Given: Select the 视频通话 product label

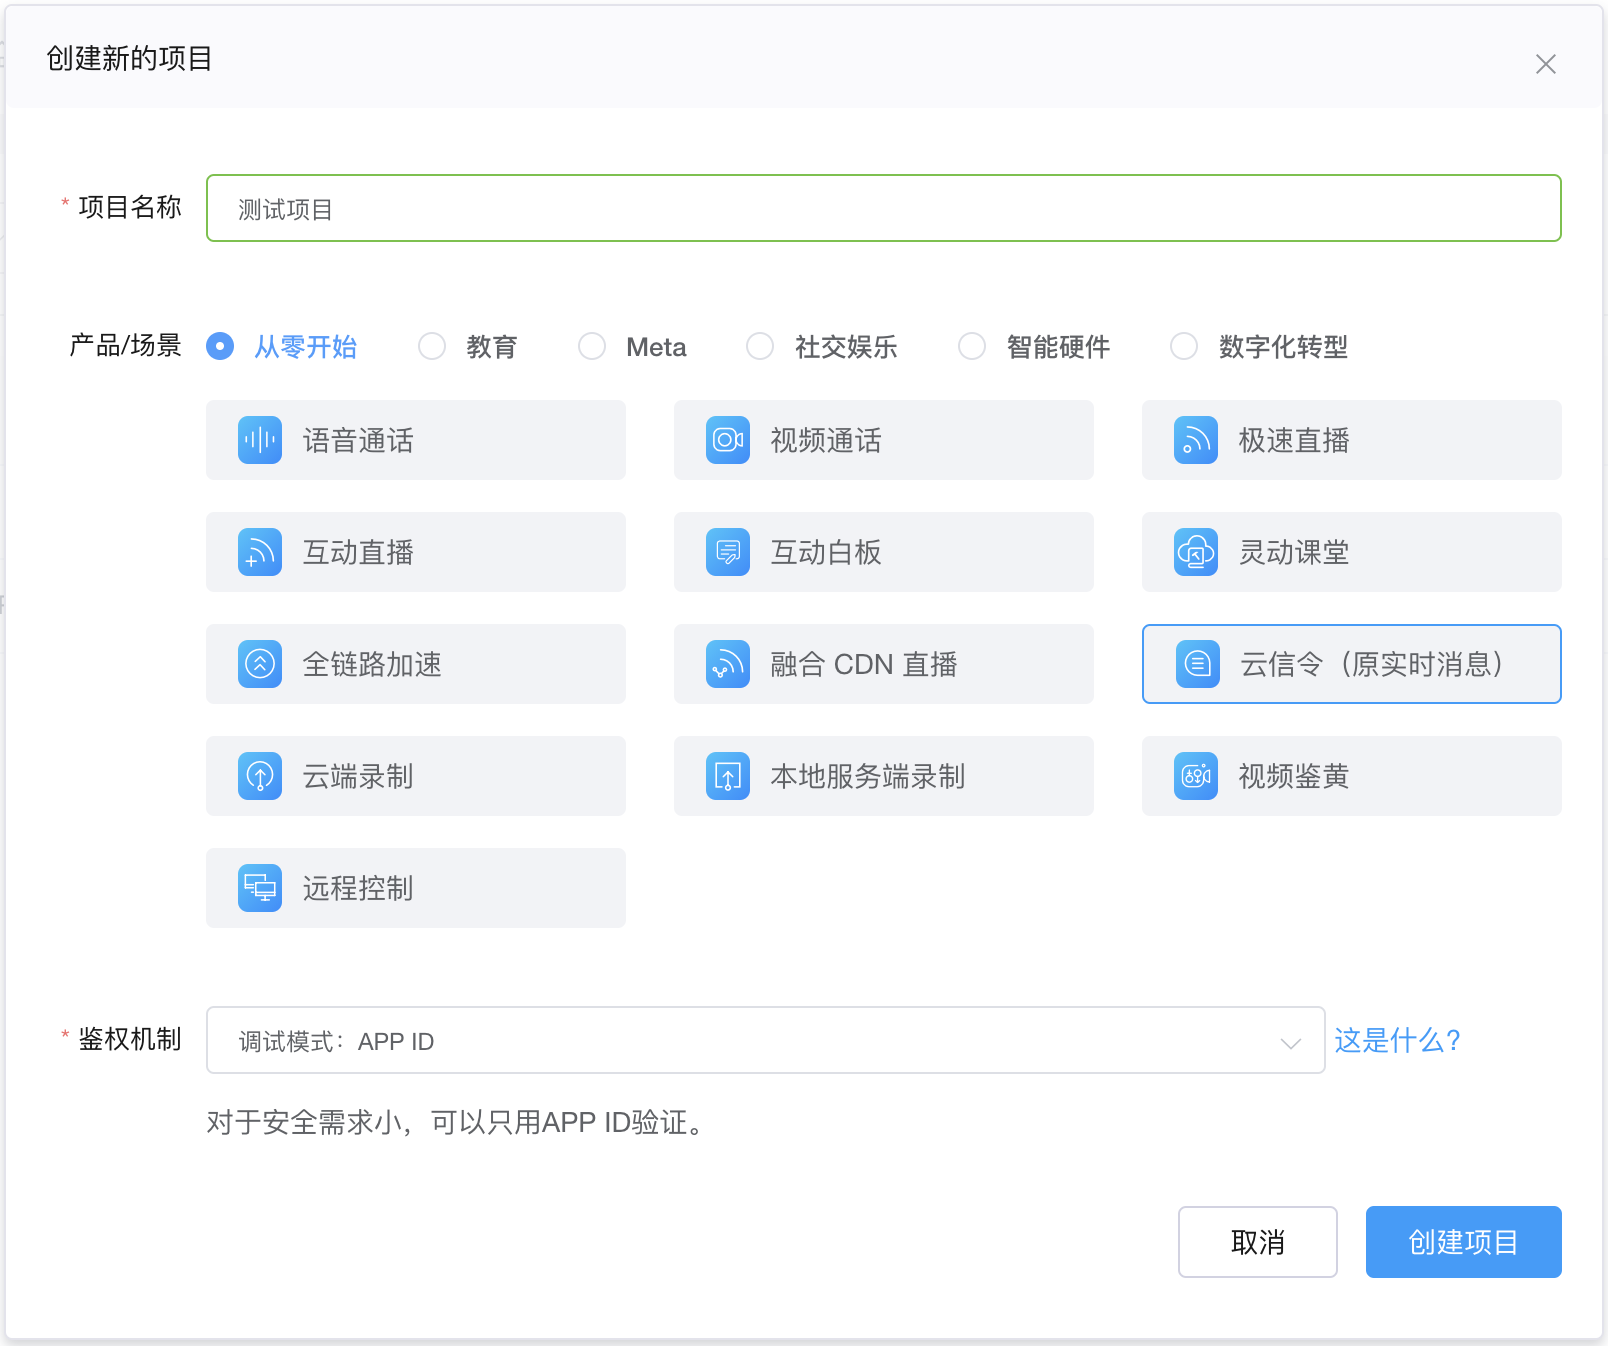Looking at the screenshot, I should (x=826, y=441).
